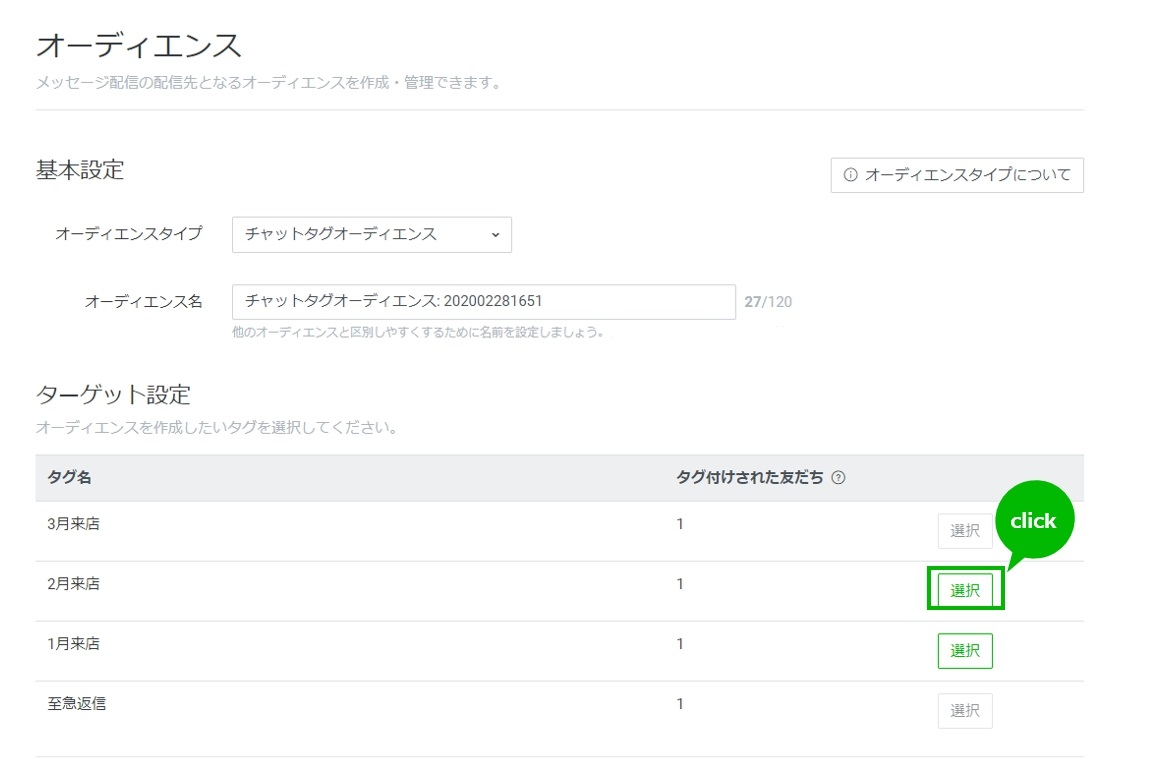Focus the オーディエンス名 text field
Viewport: 1168px width, 777px height.
[x=483, y=302]
